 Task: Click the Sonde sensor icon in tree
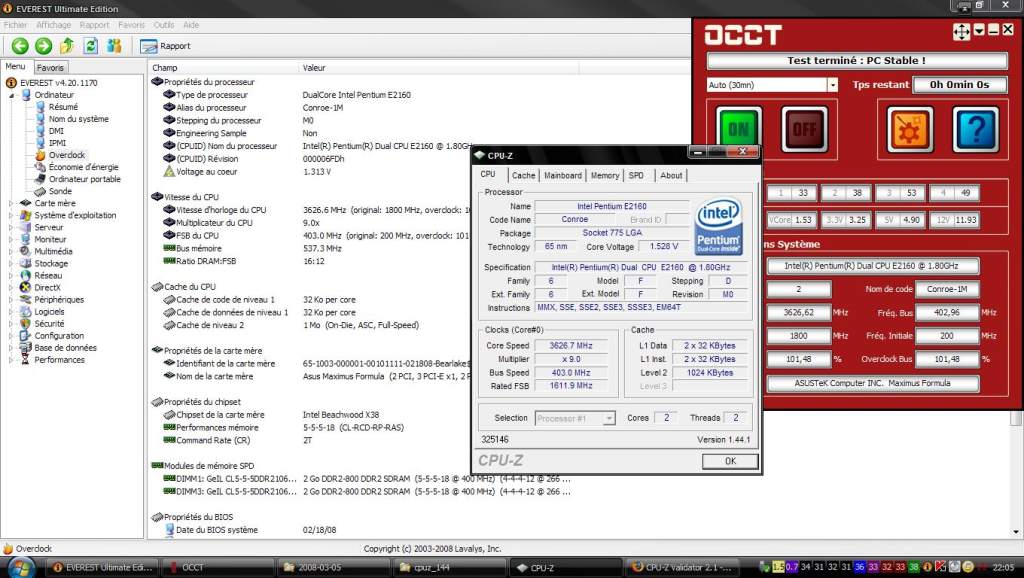[40, 191]
